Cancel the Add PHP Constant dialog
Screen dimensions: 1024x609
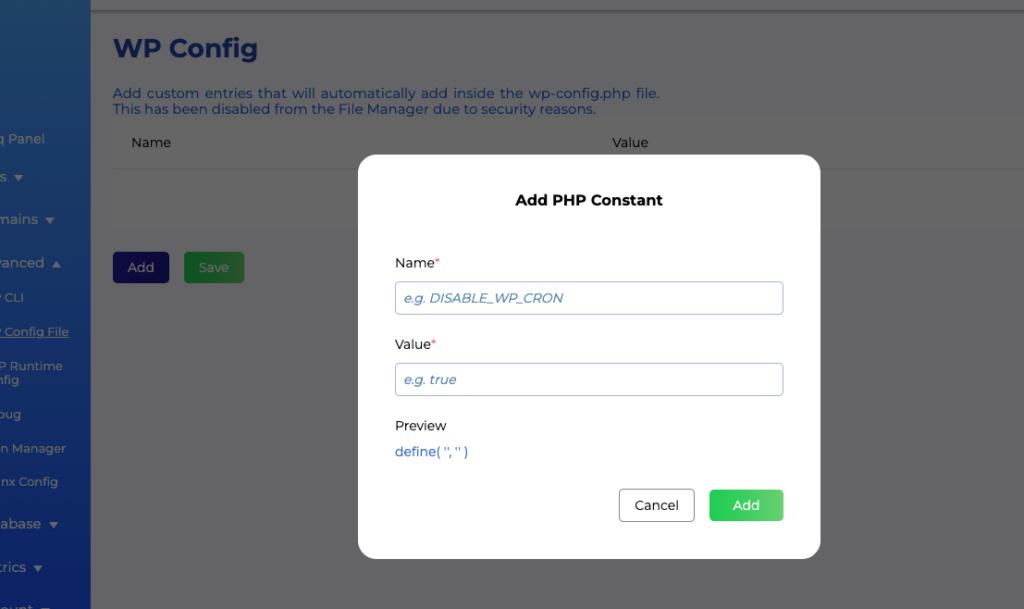coord(656,505)
